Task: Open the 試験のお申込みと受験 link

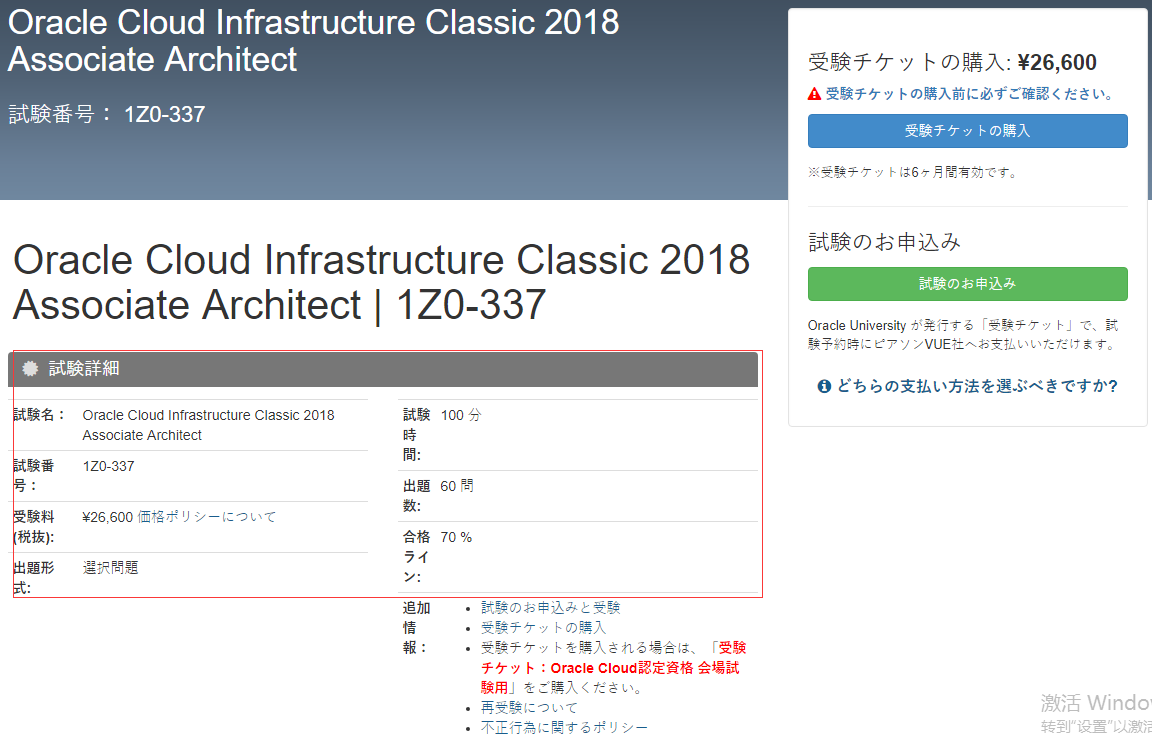Action: pos(550,608)
